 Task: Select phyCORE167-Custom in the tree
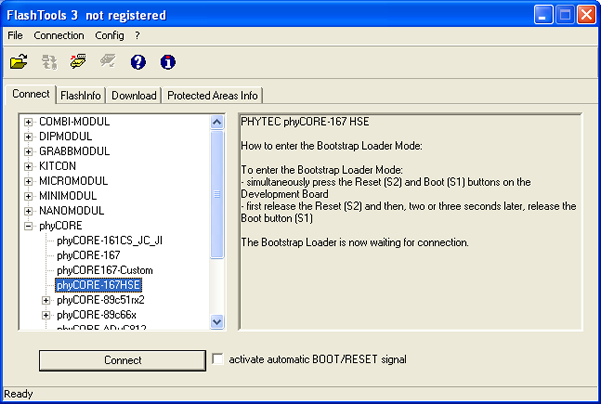click(x=105, y=270)
